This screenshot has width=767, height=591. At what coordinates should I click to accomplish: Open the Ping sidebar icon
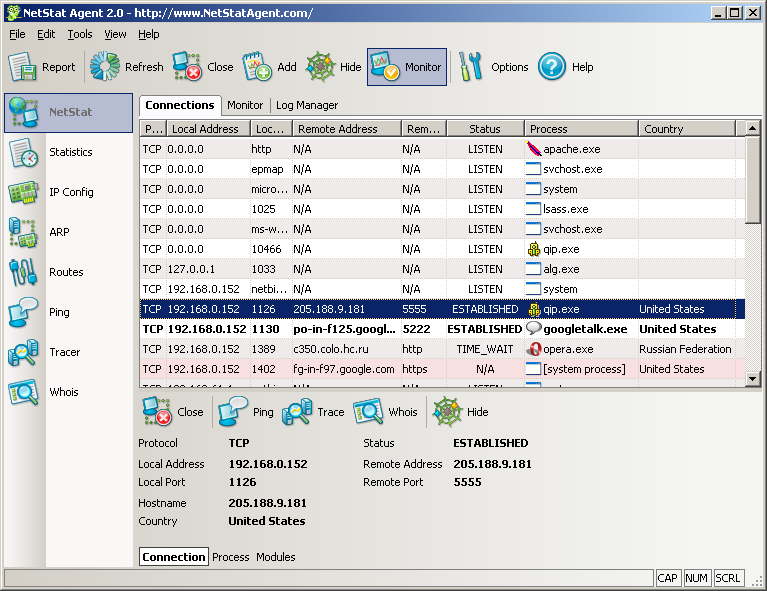click(23, 312)
